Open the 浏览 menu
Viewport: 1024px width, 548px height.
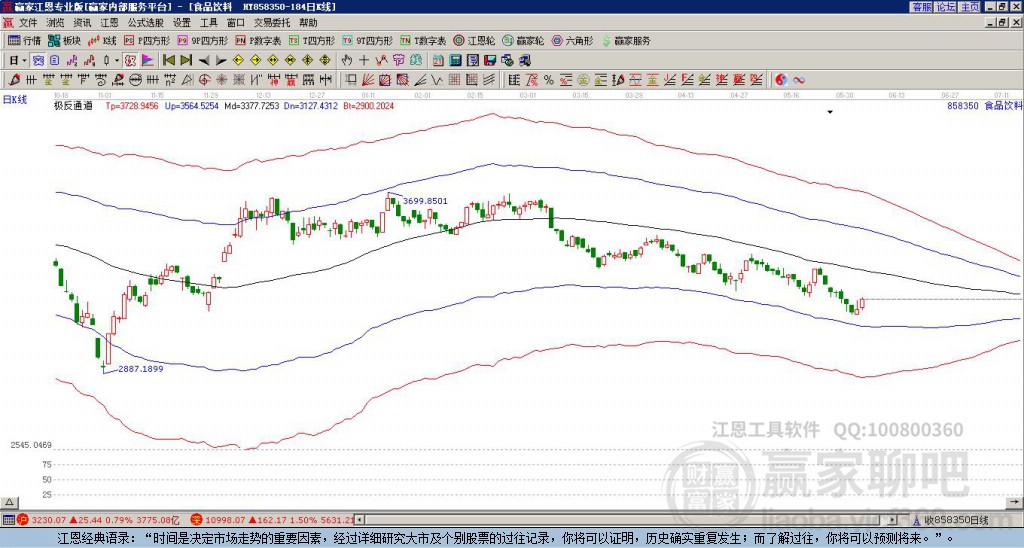(56, 23)
